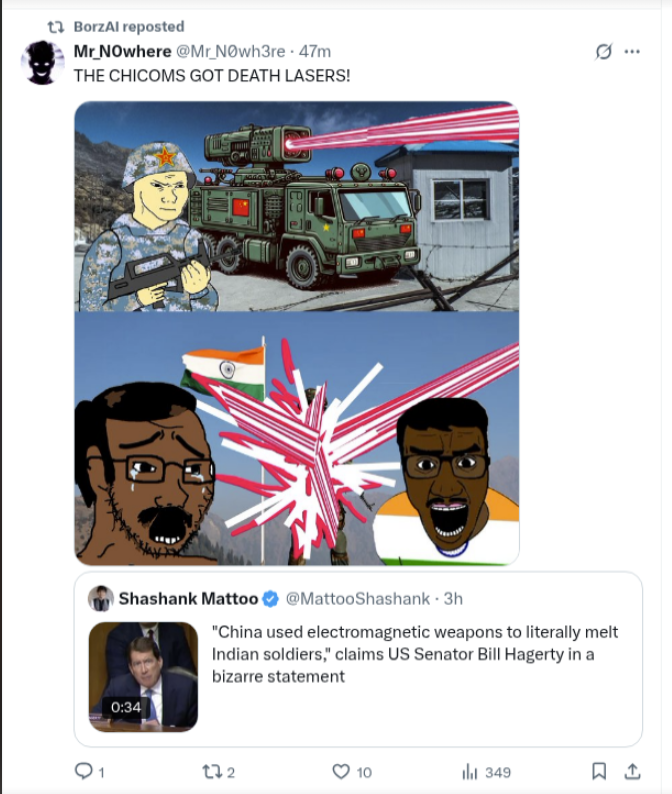Open the Chinese laser truck meme image
The height and width of the screenshot is (794, 672).
tap(297, 206)
